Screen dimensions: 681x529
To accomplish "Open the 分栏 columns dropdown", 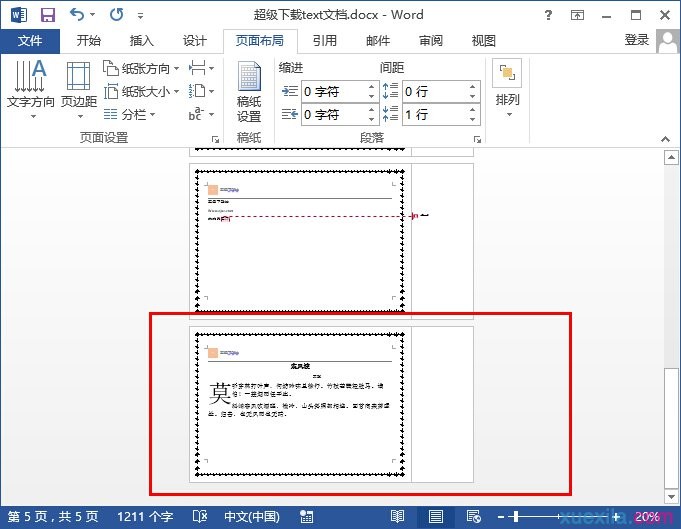I will click(x=130, y=115).
